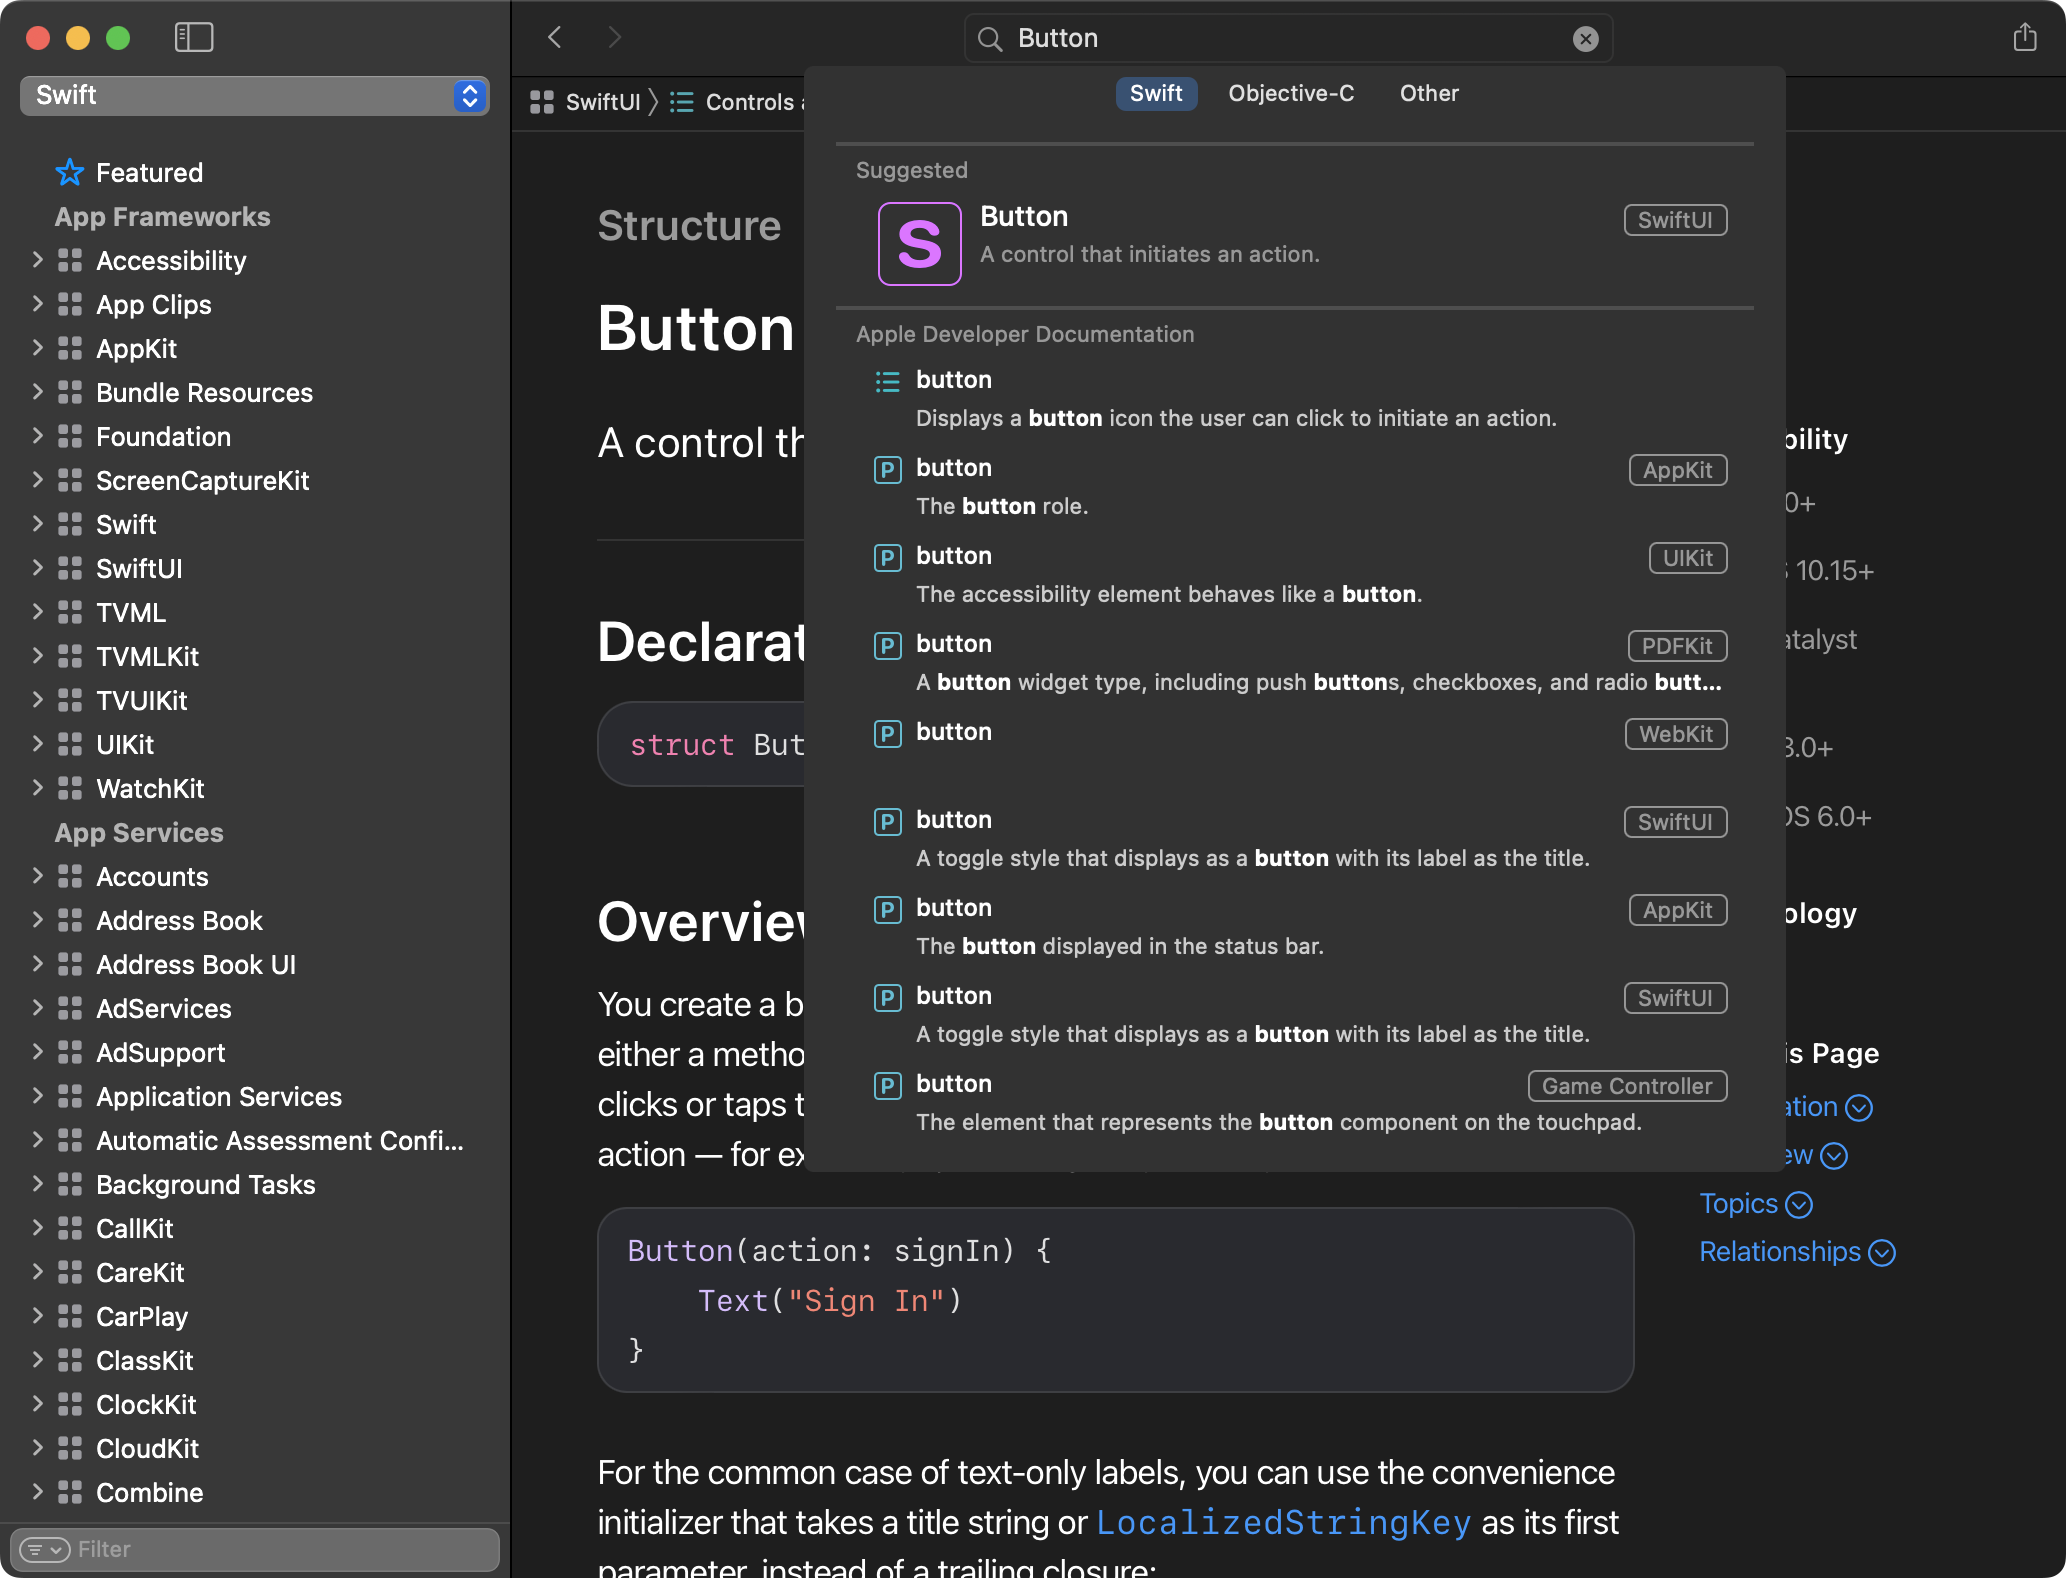Expand the Foundation tree item

[37, 436]
